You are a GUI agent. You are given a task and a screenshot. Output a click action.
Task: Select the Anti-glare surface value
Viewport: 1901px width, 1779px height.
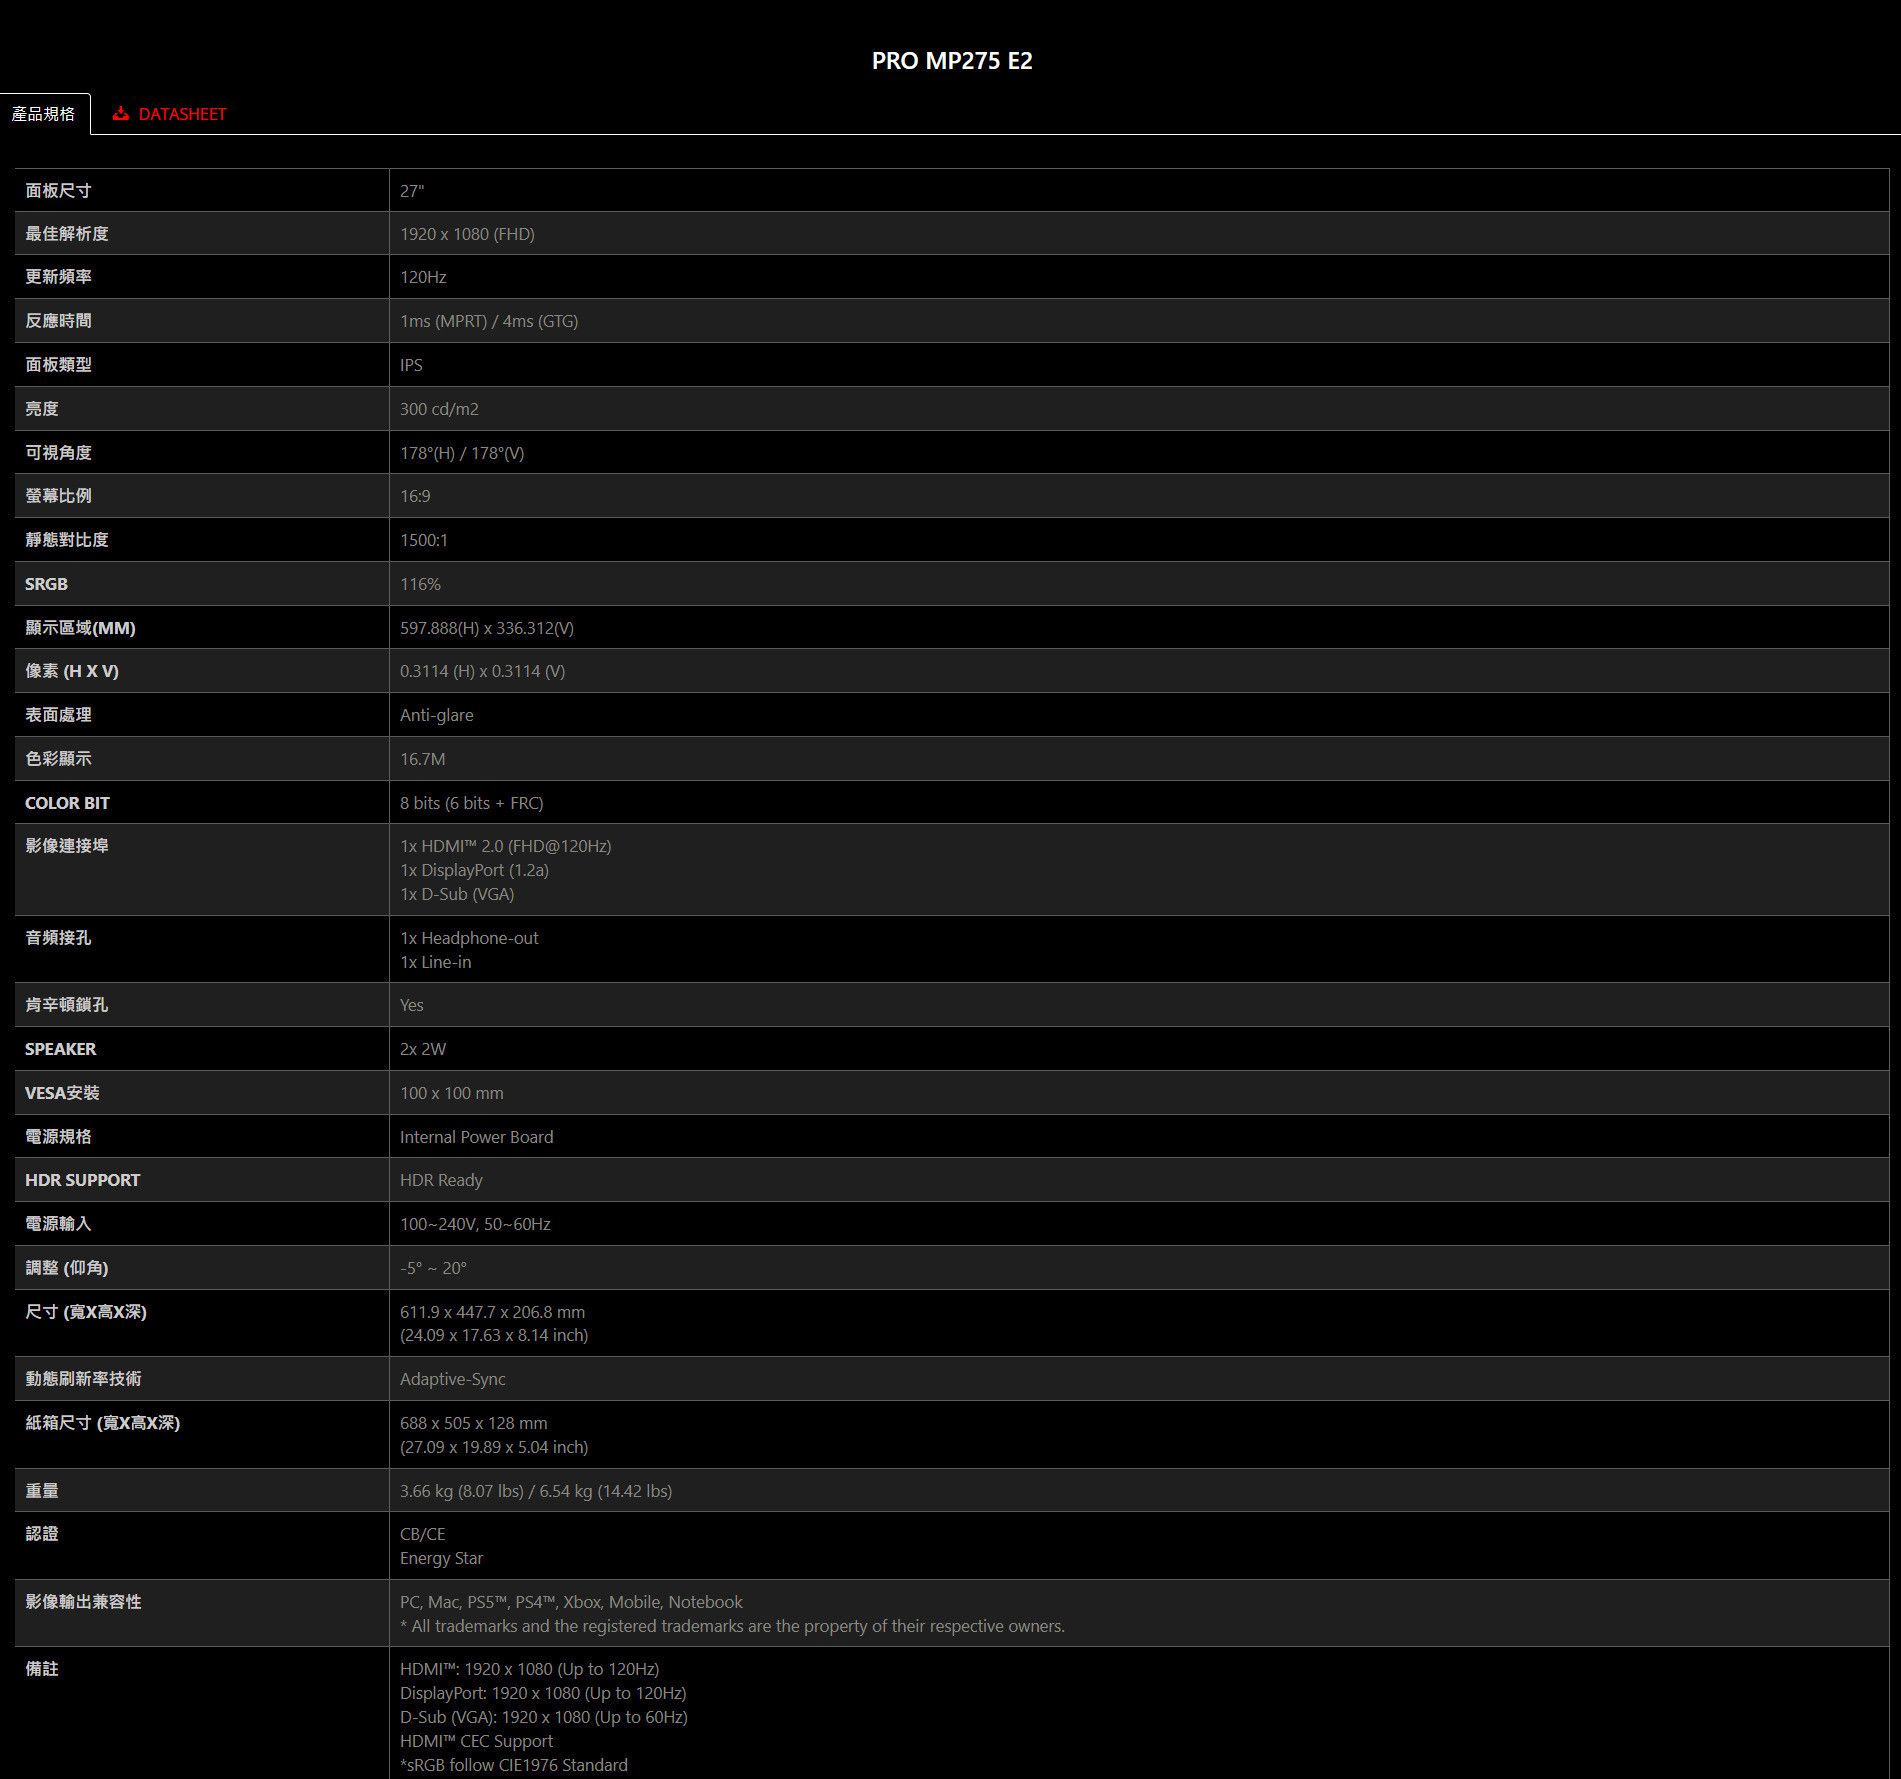tap(437, 715)
